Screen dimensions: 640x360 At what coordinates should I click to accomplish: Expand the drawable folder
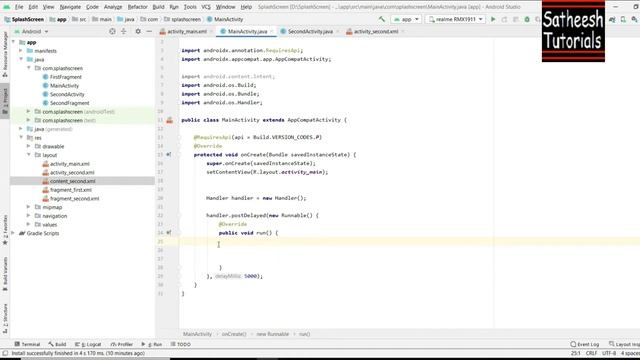pos(28,146)
